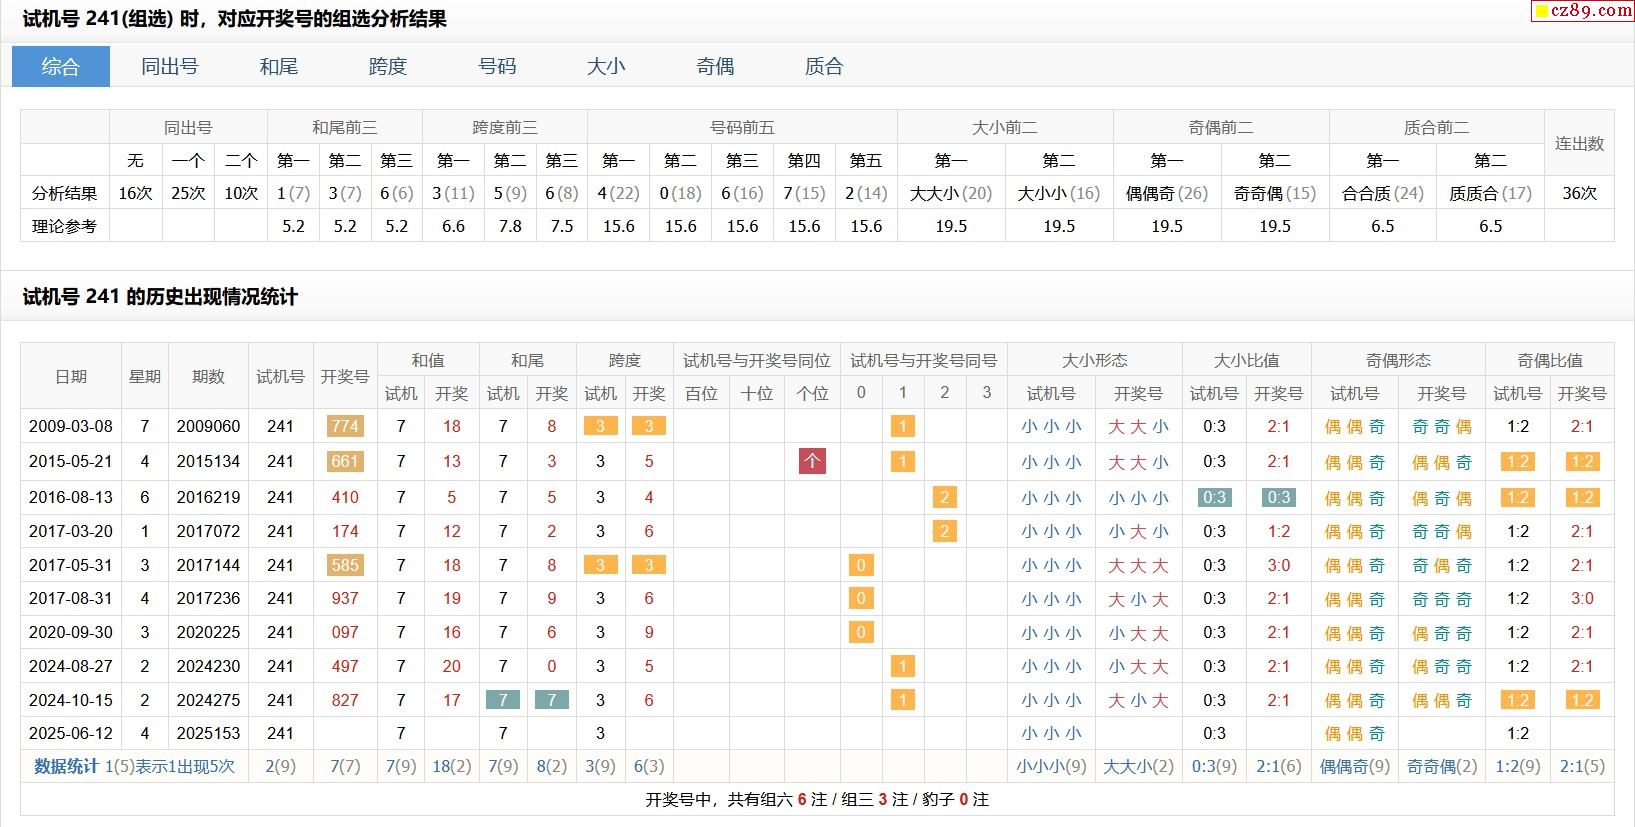Click the 连出数 header cell

pyautogui.click(x=1580, y=144)
